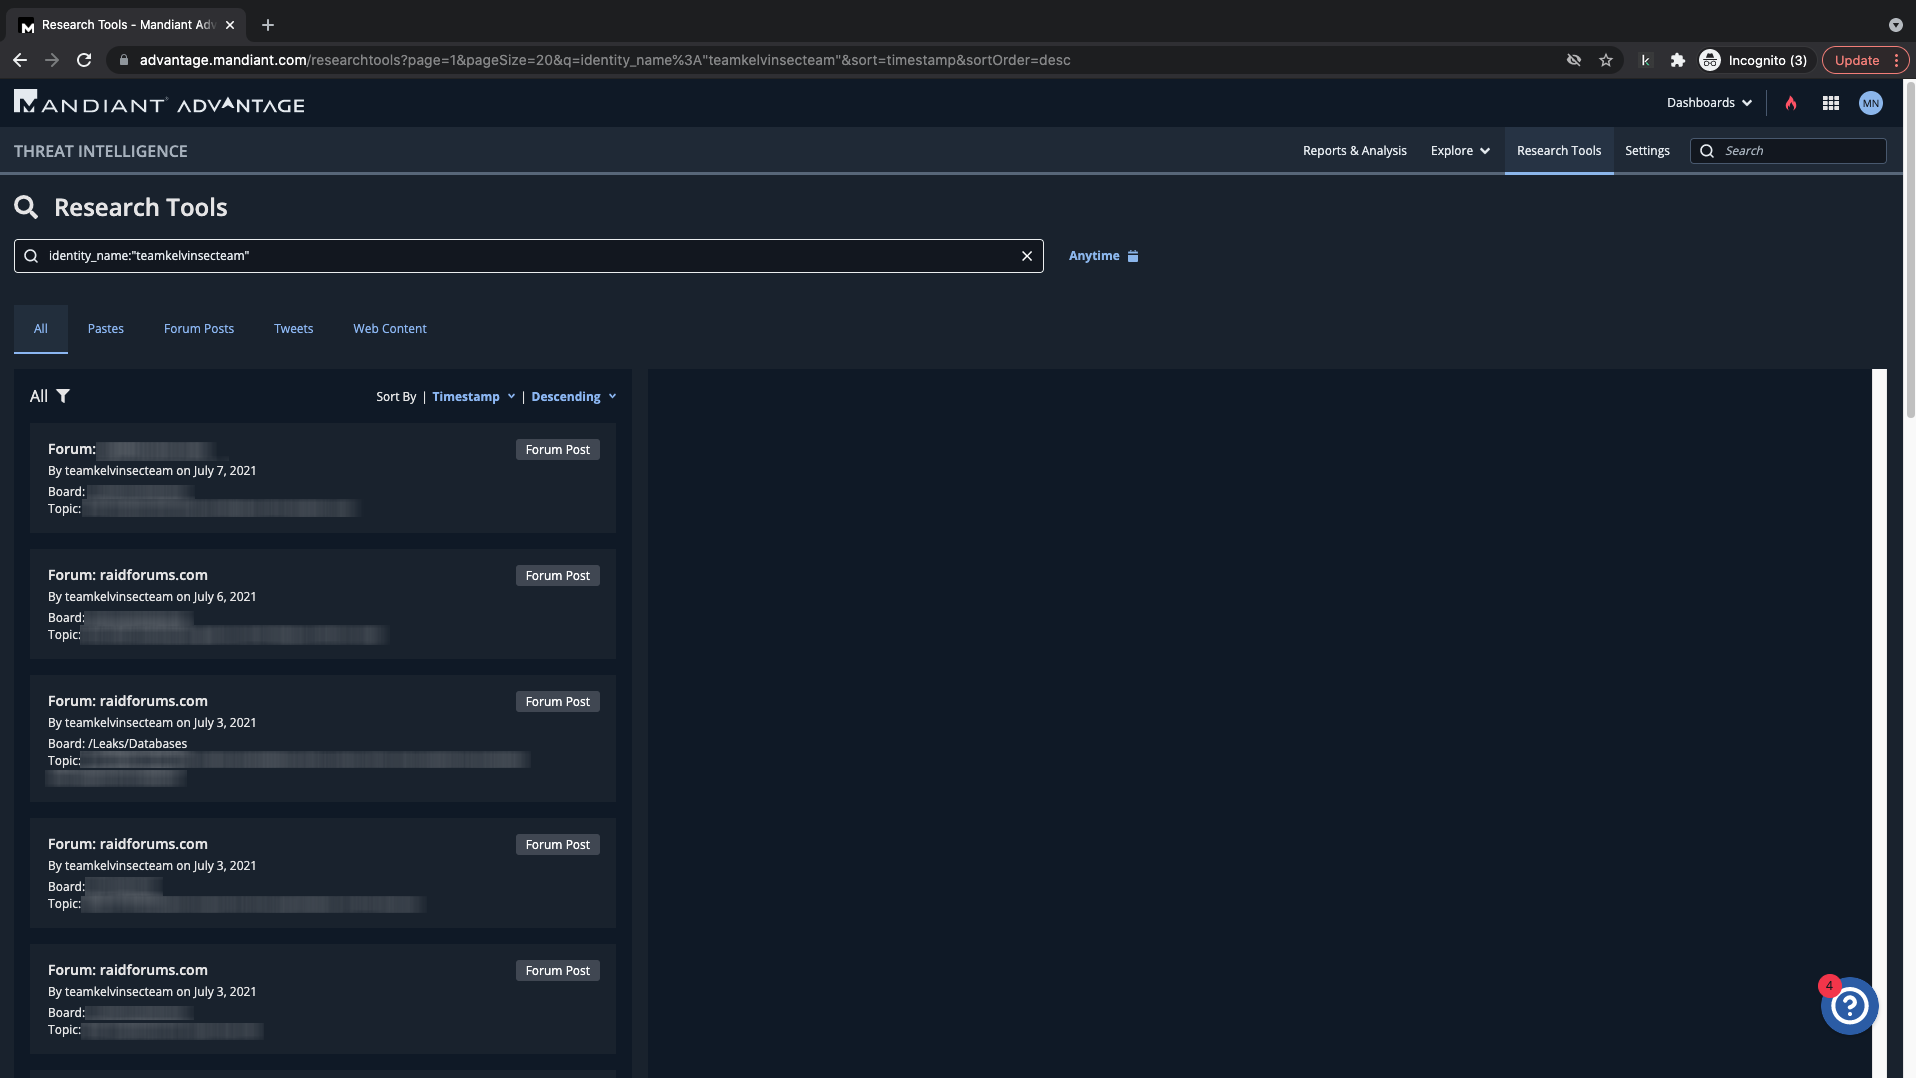Open the help question mark widget

[x=1849, y=1006]
